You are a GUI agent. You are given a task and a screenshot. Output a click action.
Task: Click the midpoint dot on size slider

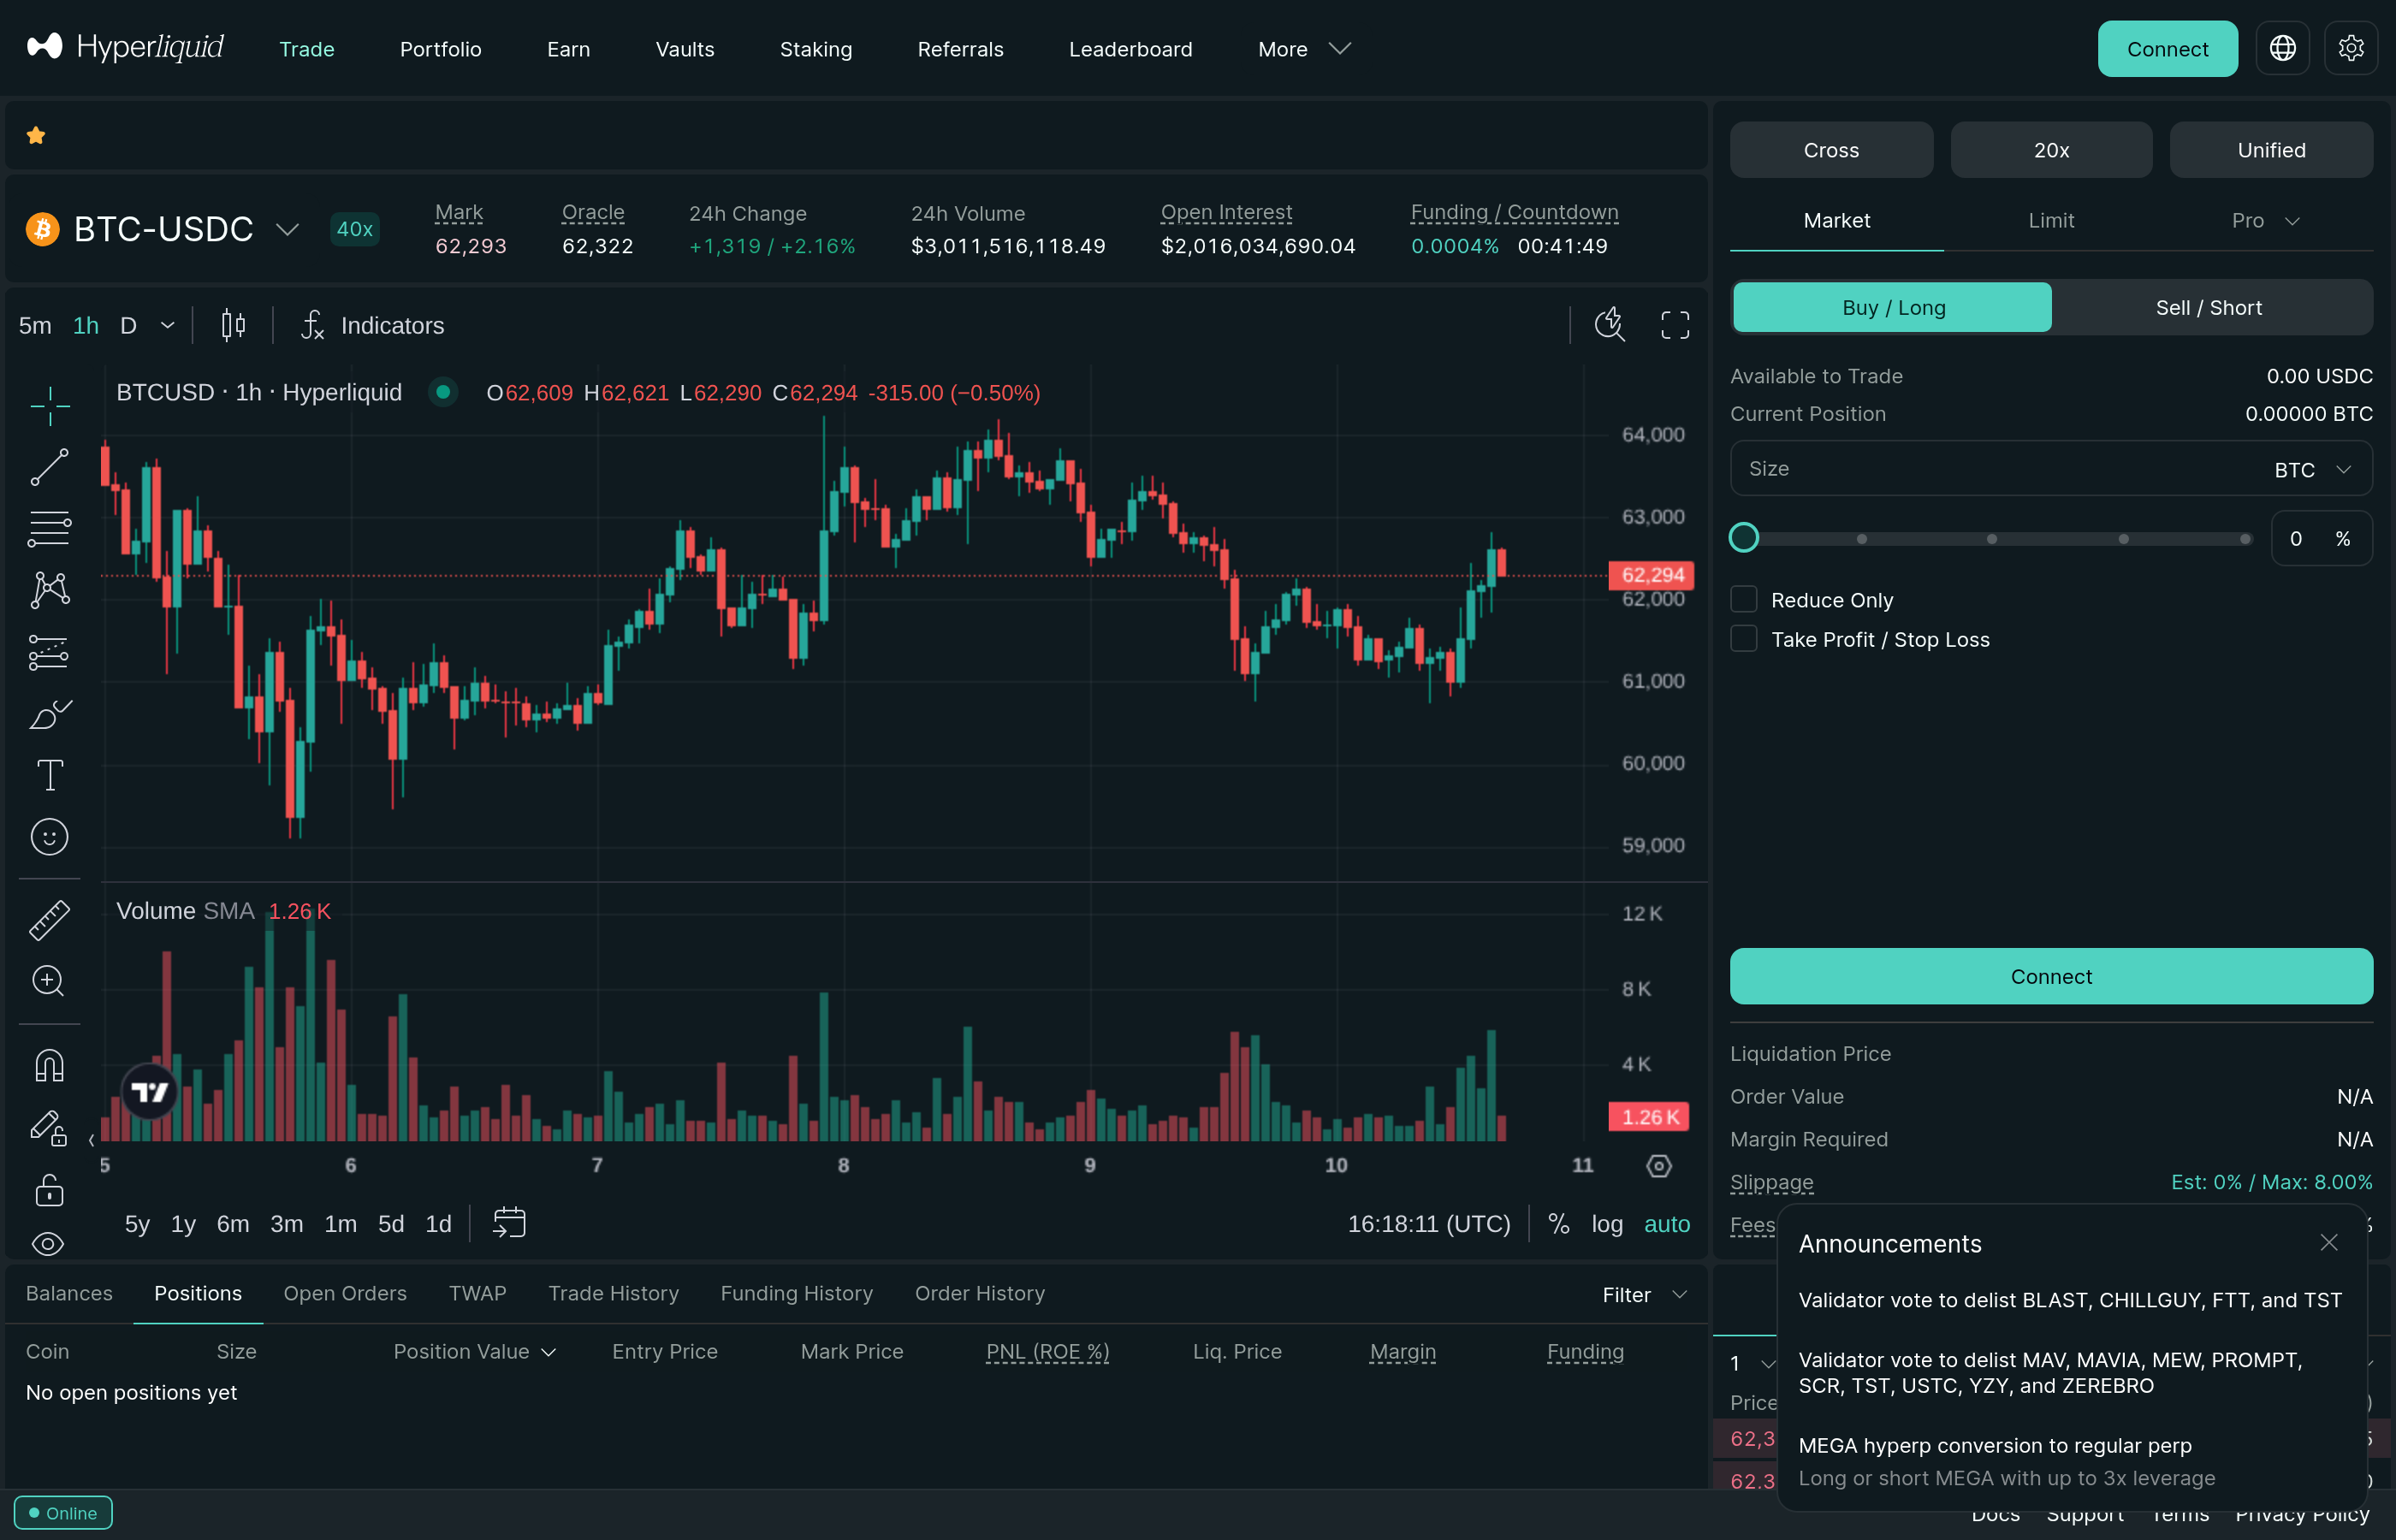pos(1991,539)
